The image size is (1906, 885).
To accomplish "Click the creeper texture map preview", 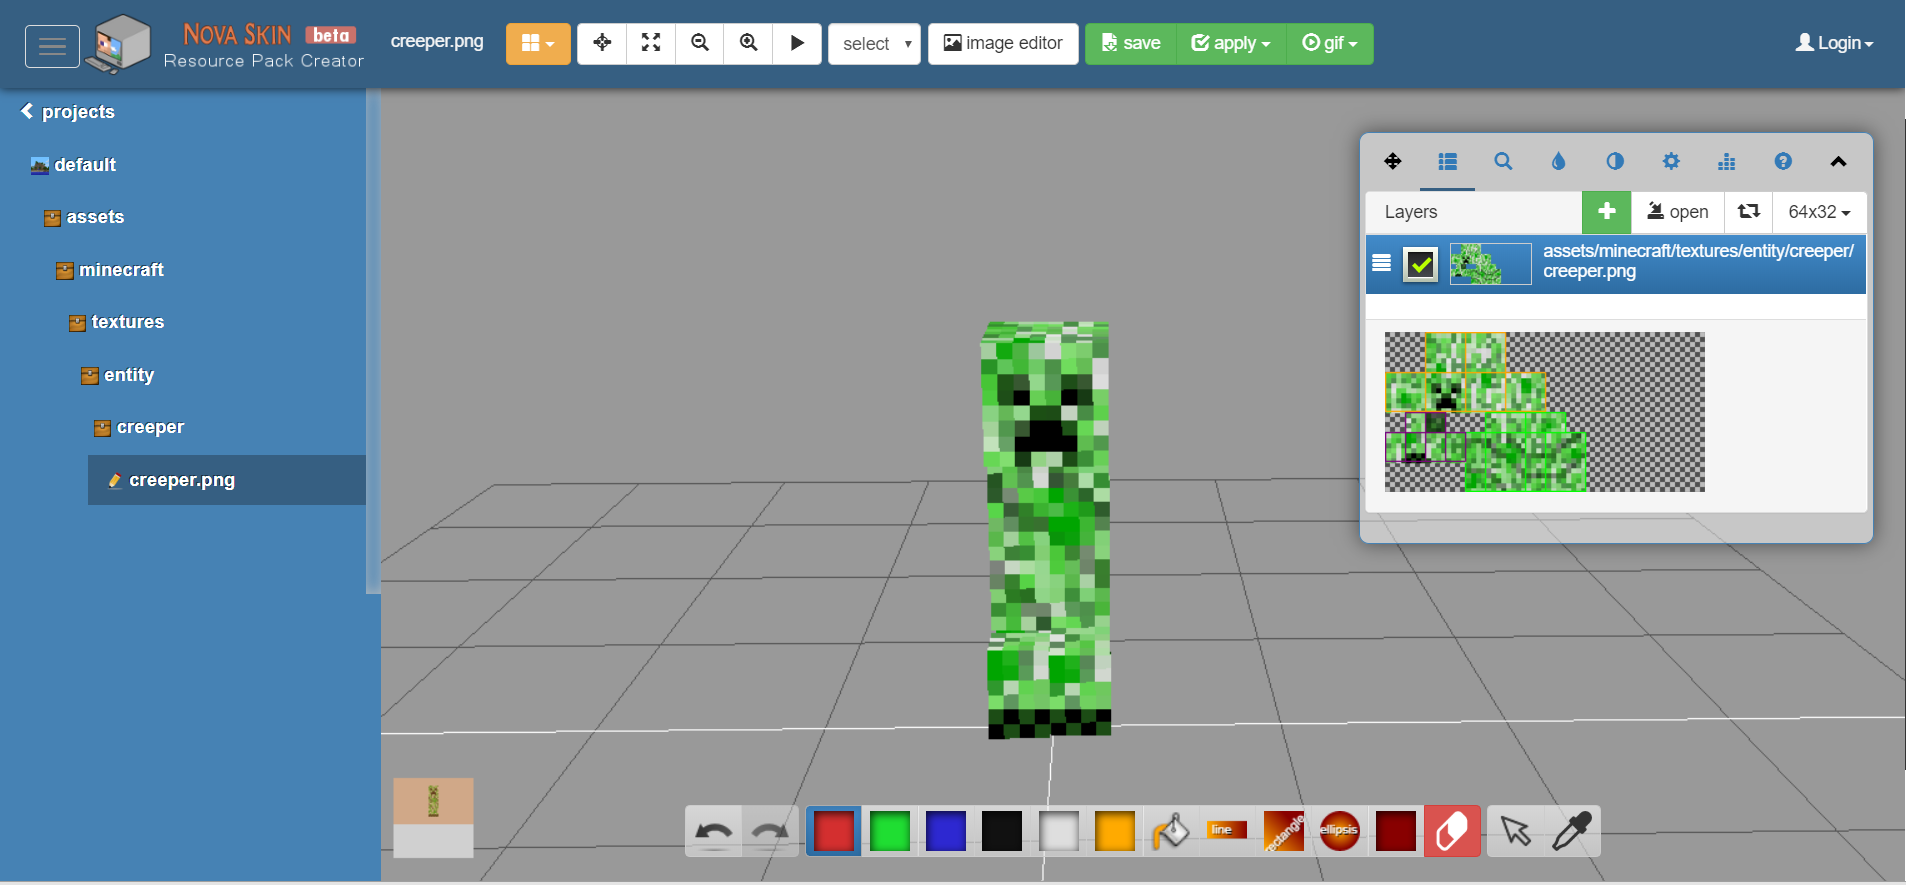I will (x=1544, y=412).
